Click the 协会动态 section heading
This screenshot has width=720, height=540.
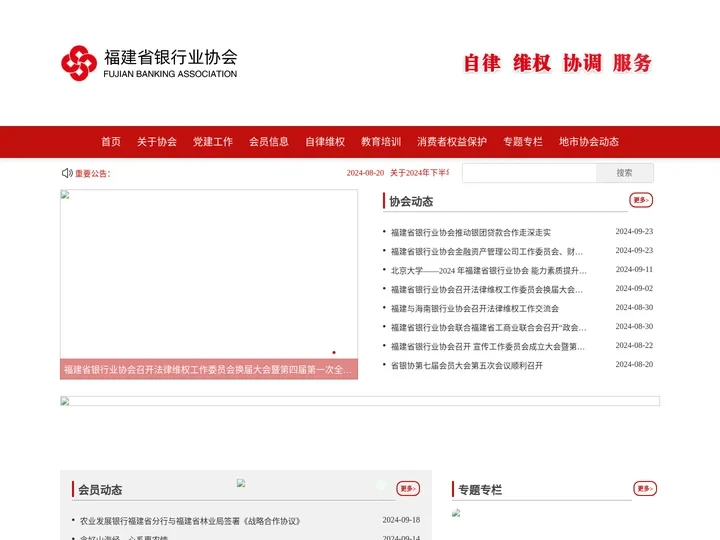[411, 202]
